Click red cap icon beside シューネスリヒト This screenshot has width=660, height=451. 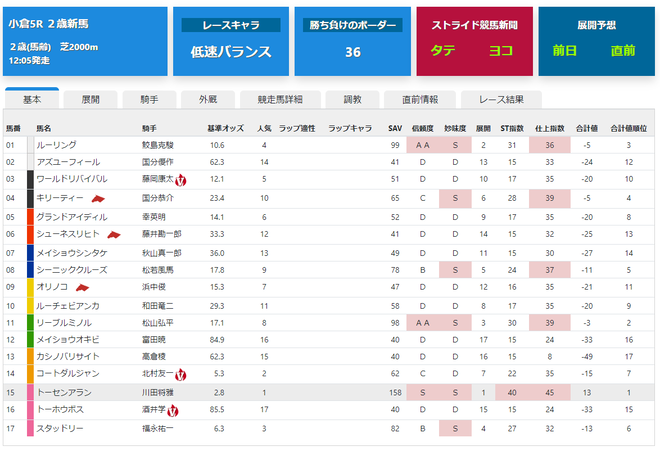[114, 235]
